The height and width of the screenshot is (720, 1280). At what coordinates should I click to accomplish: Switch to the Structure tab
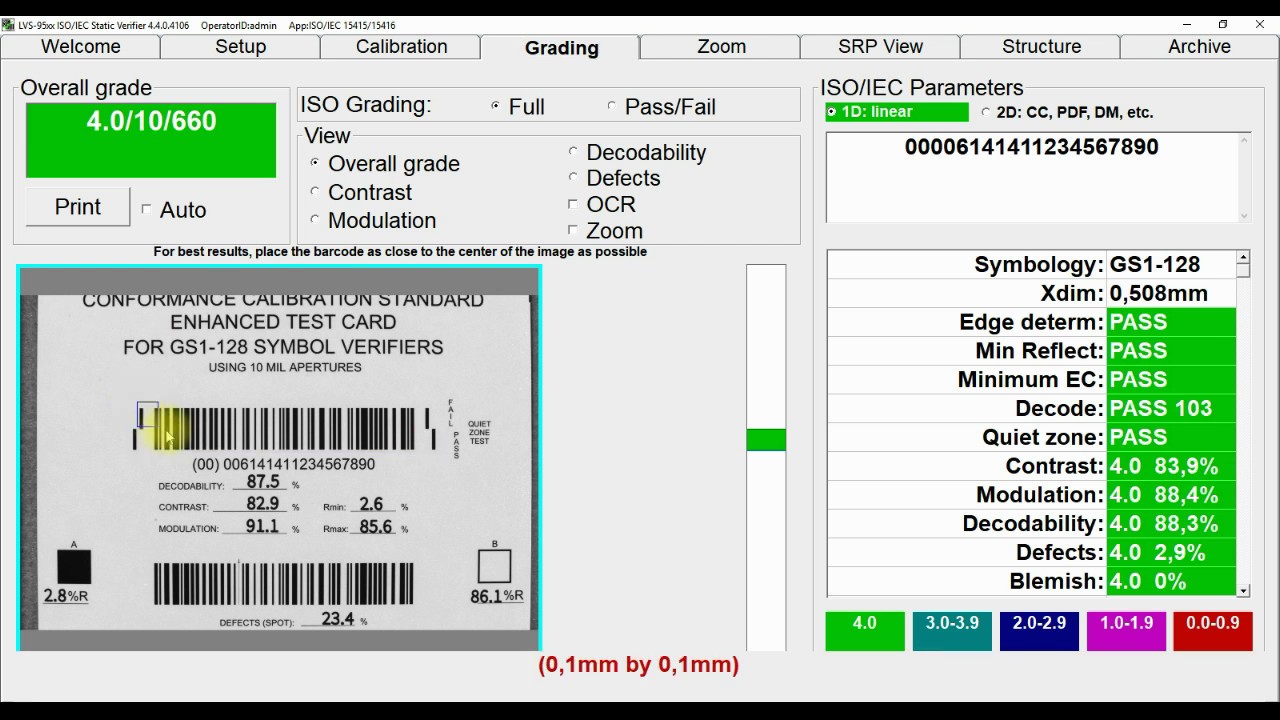1041,47
